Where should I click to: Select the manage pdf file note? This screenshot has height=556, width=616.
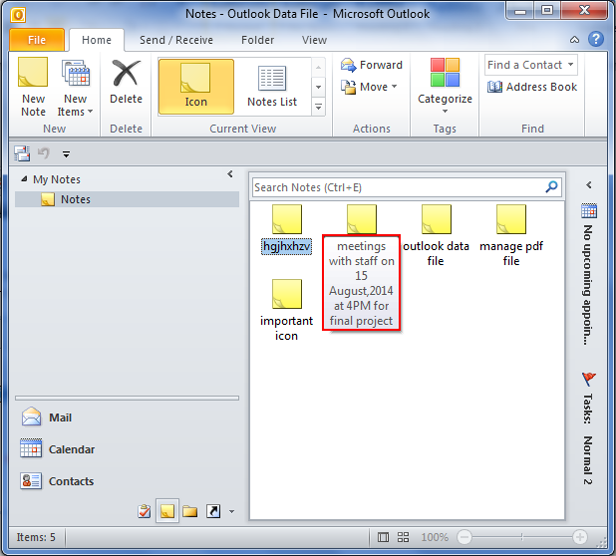[511, 236]
